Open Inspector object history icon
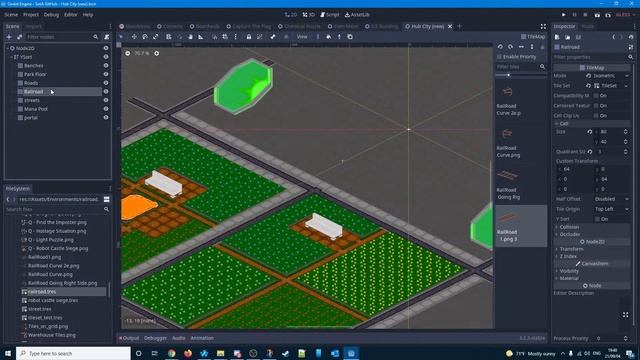Viewport: 640px width, 360px height. [x=631, y=37]
